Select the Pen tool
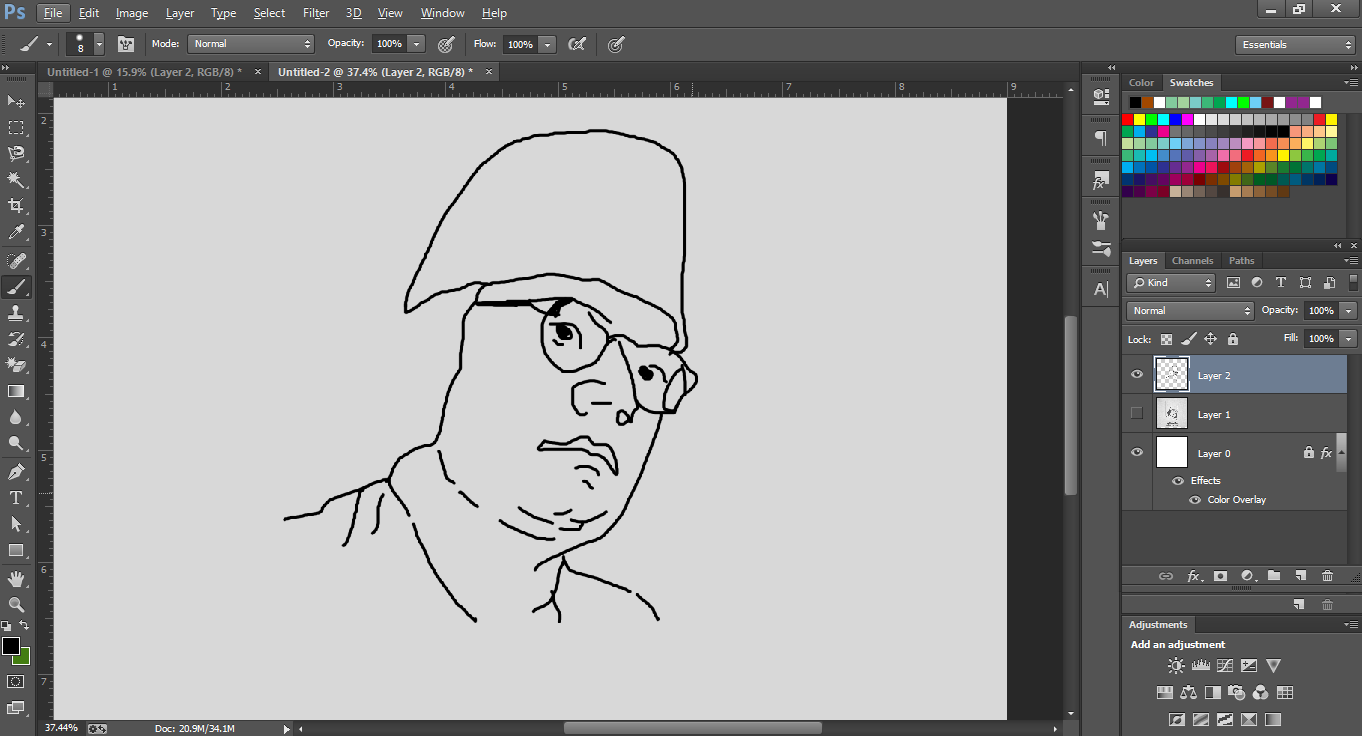The width and height of the screenshot is (1362, 736). tap(16, 472)
